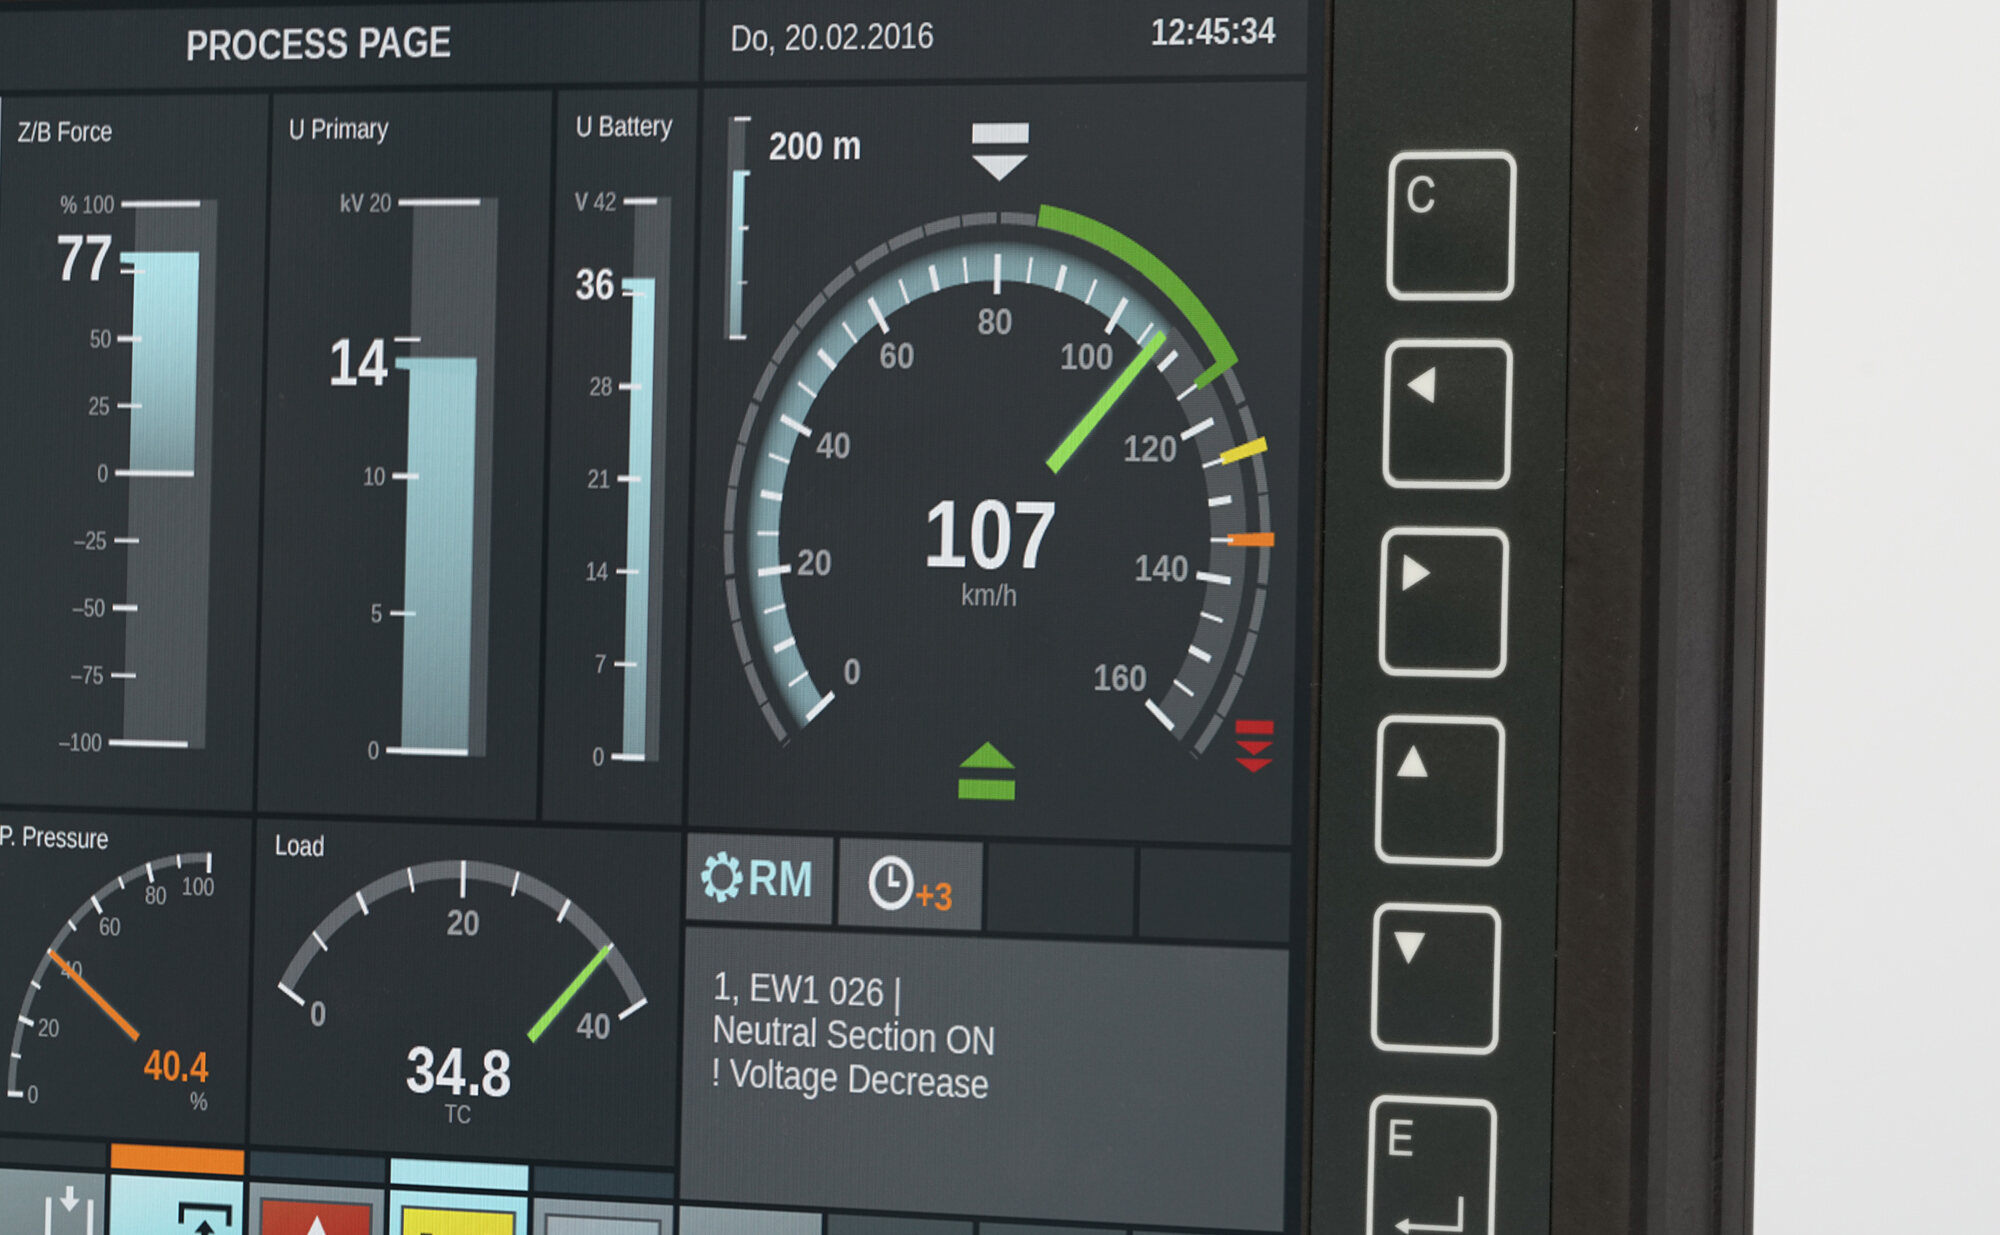Screen dimensions: 2000x1235
Task: Expand the 200 m distance bar
Action: (739, 230)
